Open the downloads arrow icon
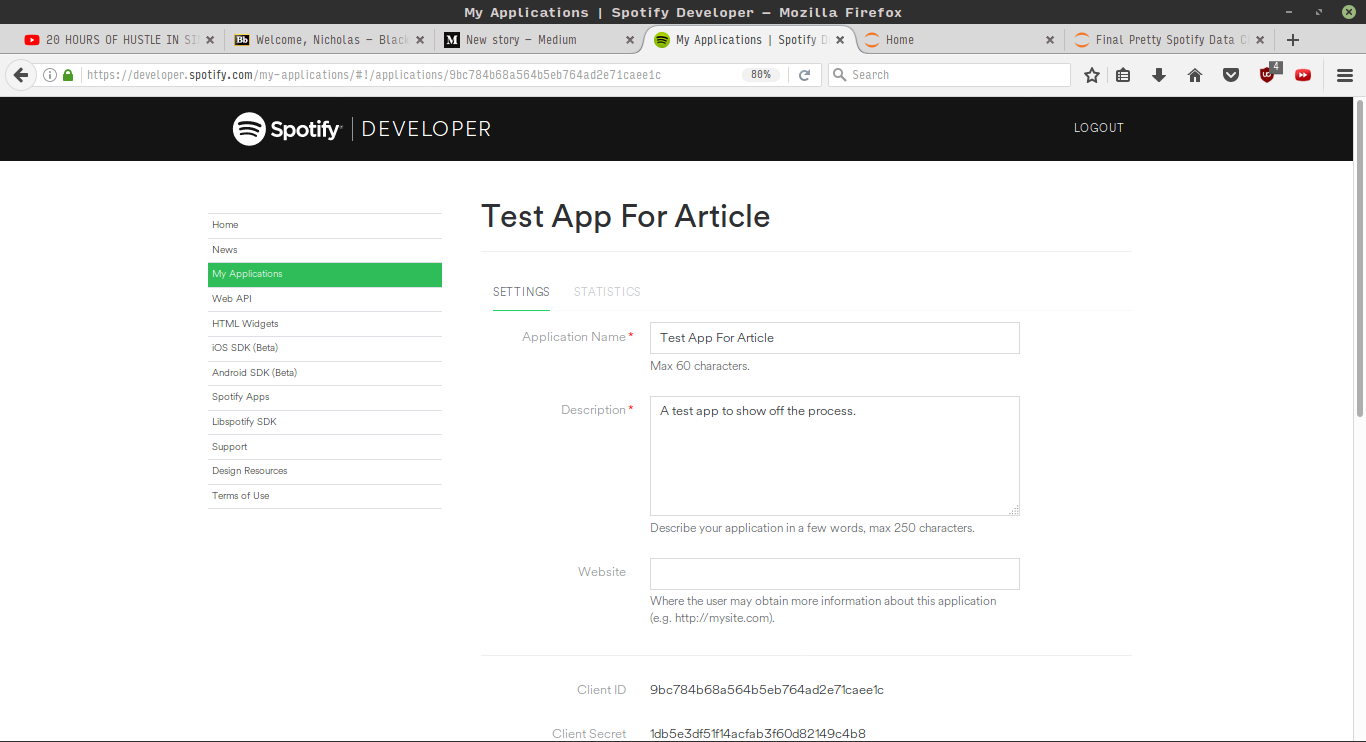1366x742 pixels. pyautogui.click(x=1159, y=75)
